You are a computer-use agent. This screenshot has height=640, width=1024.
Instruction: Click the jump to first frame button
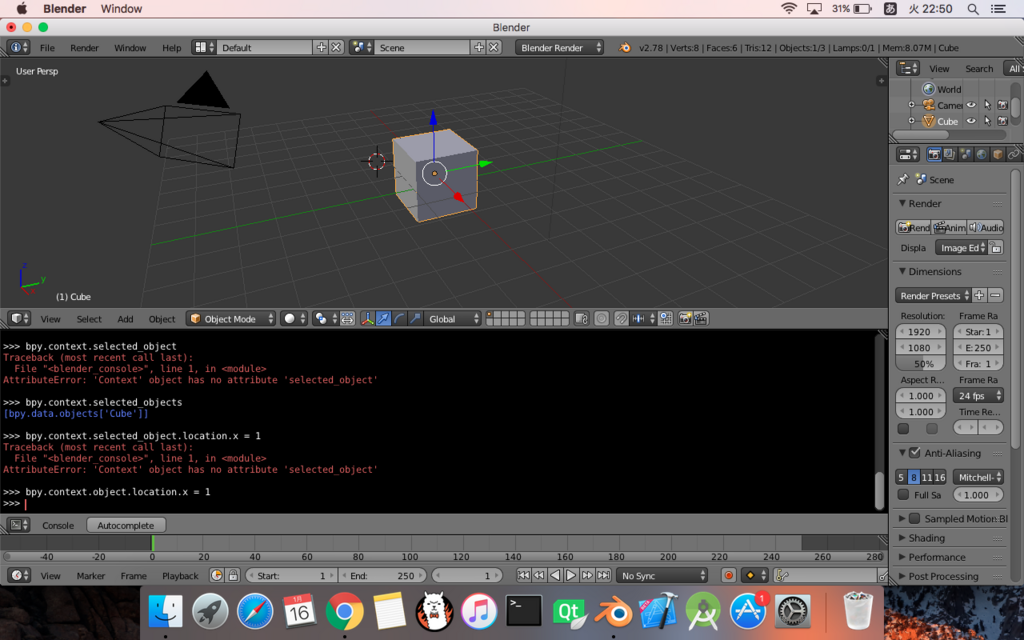click(x=524, y=575)
